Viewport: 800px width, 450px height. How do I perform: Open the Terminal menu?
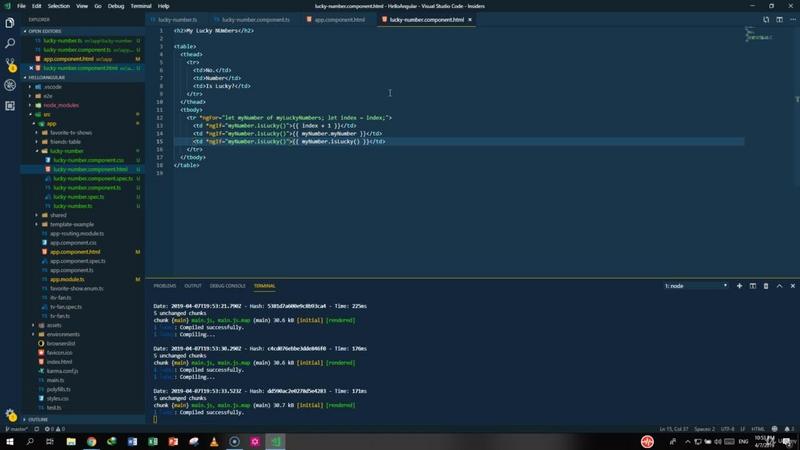141,6
